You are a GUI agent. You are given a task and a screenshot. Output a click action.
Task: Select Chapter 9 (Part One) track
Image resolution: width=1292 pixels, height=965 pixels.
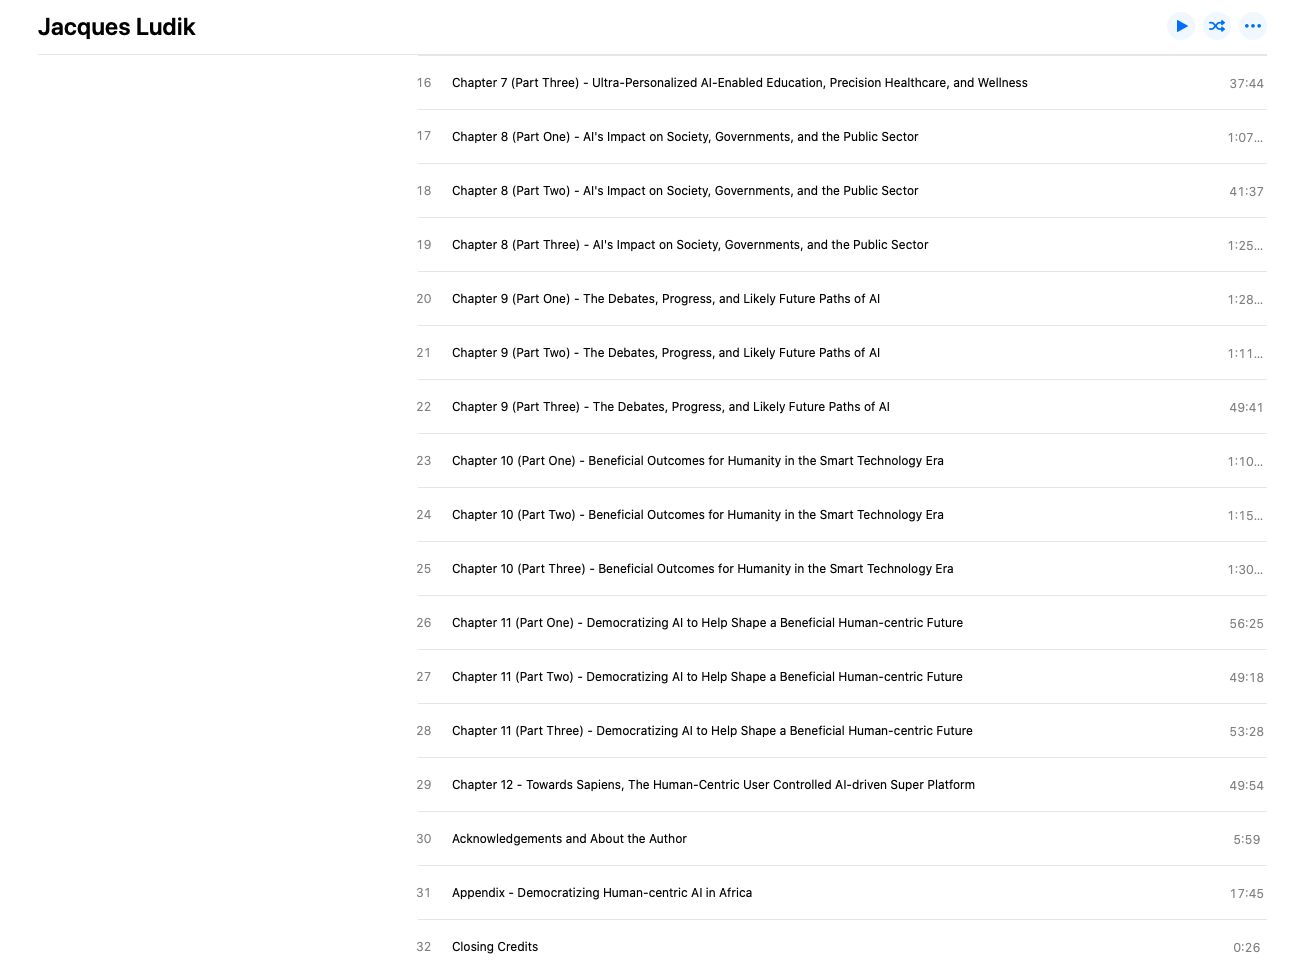point(842,299)
